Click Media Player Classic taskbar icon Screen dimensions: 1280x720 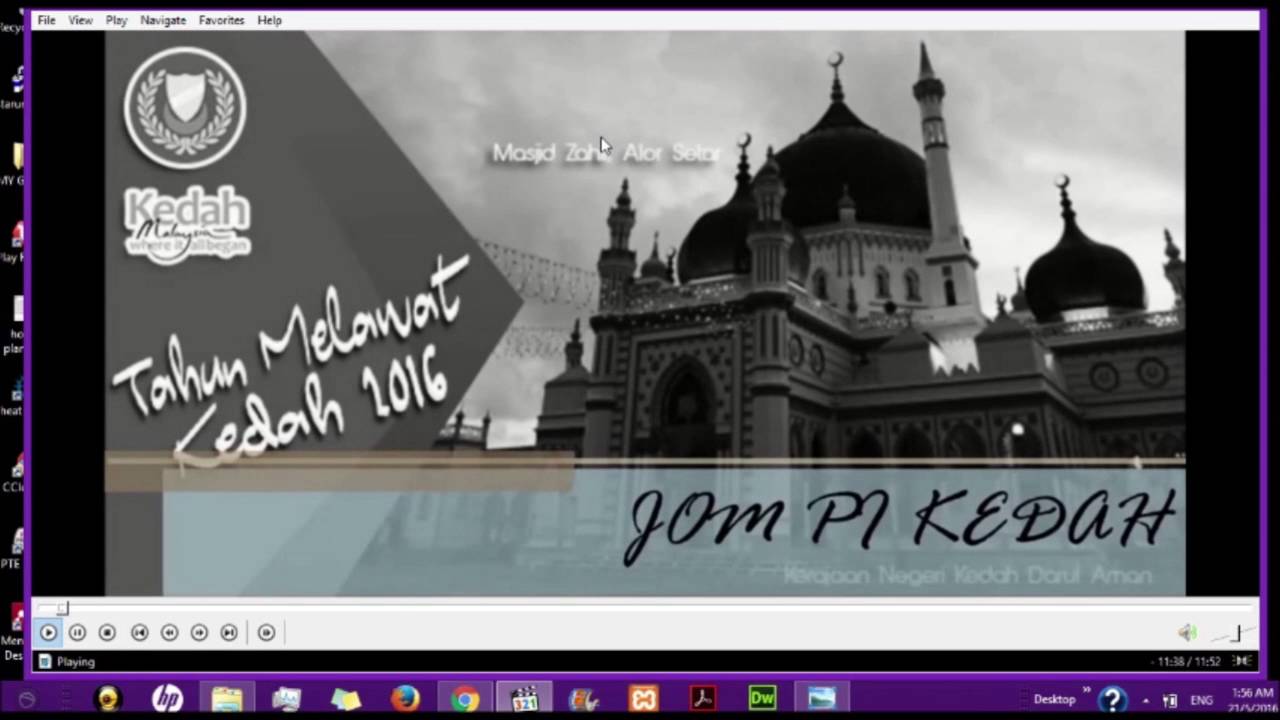(524, 698)
